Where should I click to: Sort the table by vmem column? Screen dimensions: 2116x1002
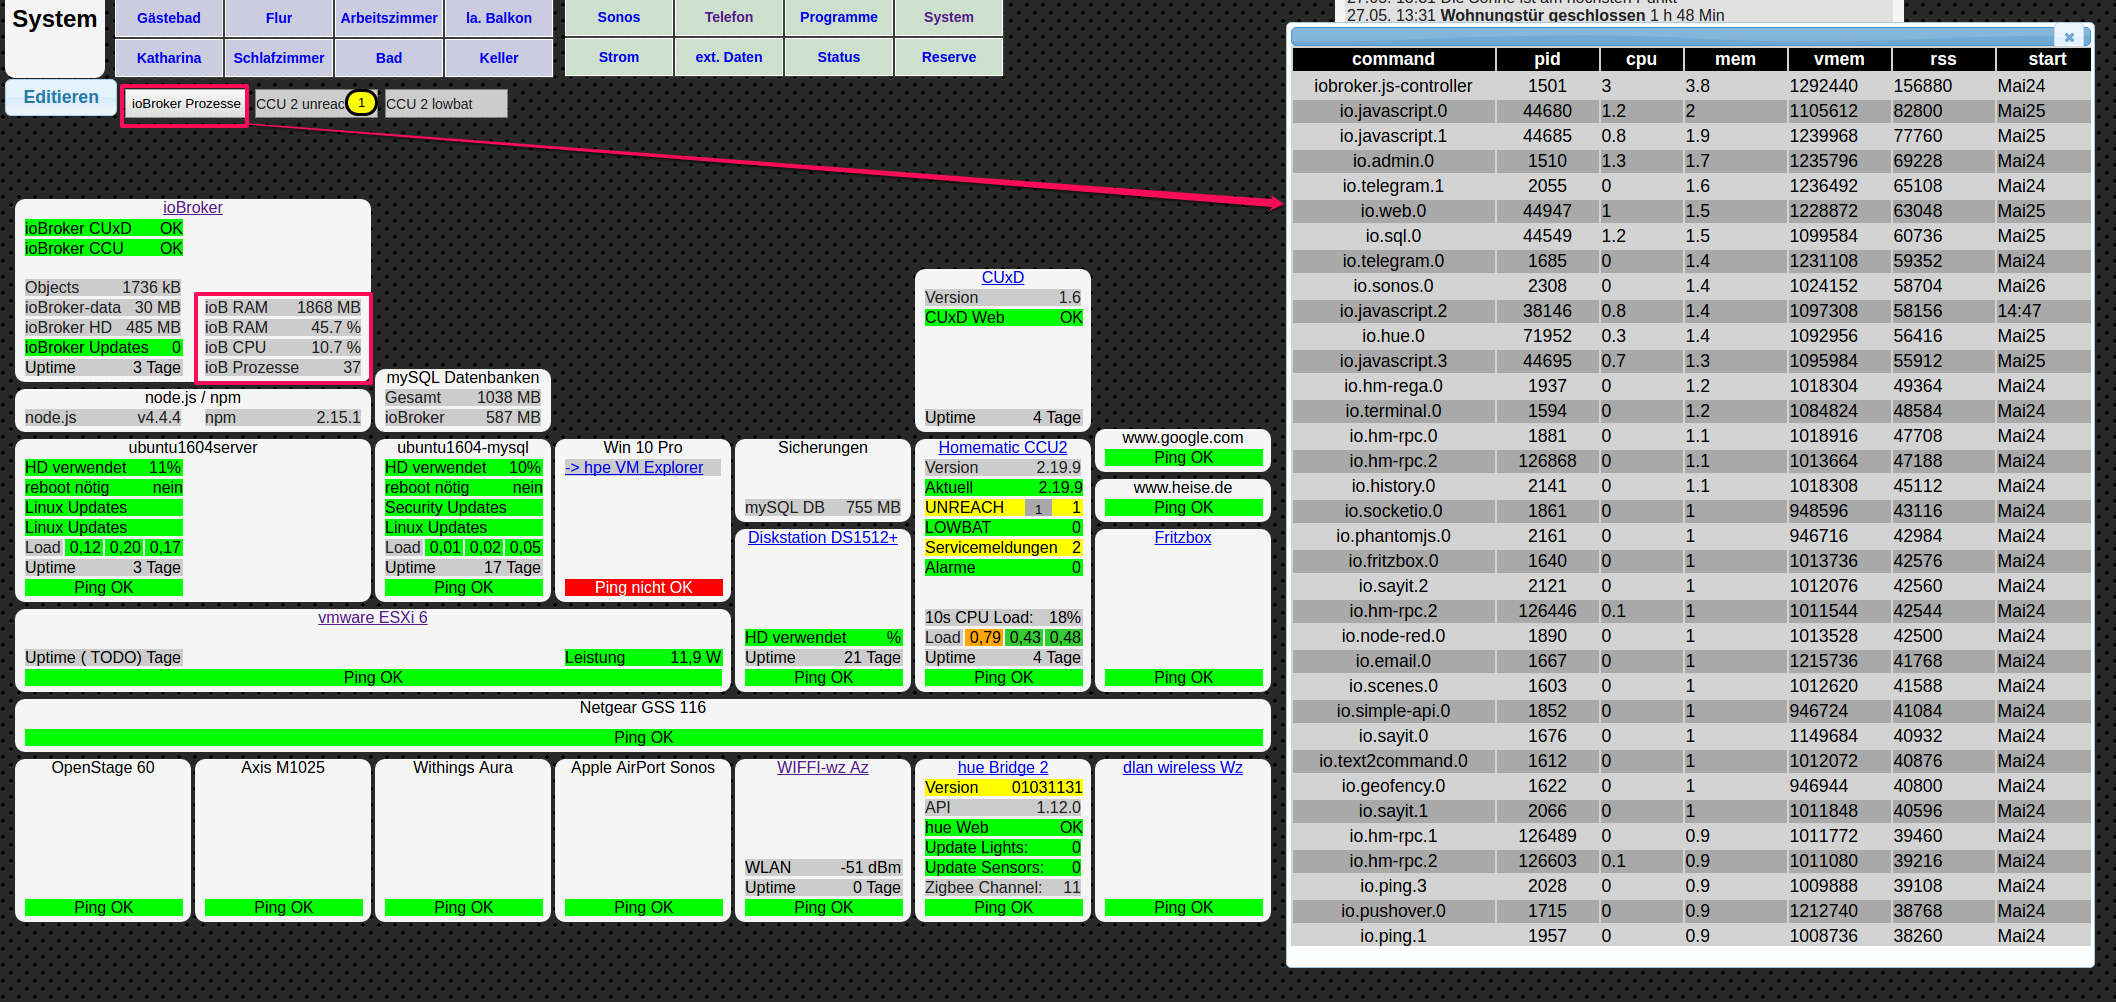(x=1839, y=59)
